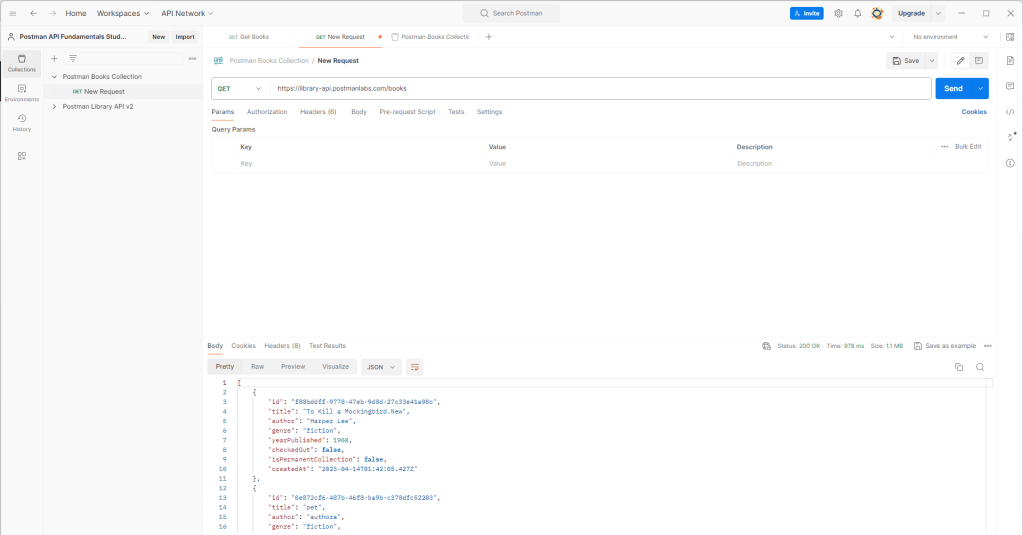The height and width of the screenshot is (535, 1023).
Task: Copy the response body using copy icon
Action: [958, 367]
